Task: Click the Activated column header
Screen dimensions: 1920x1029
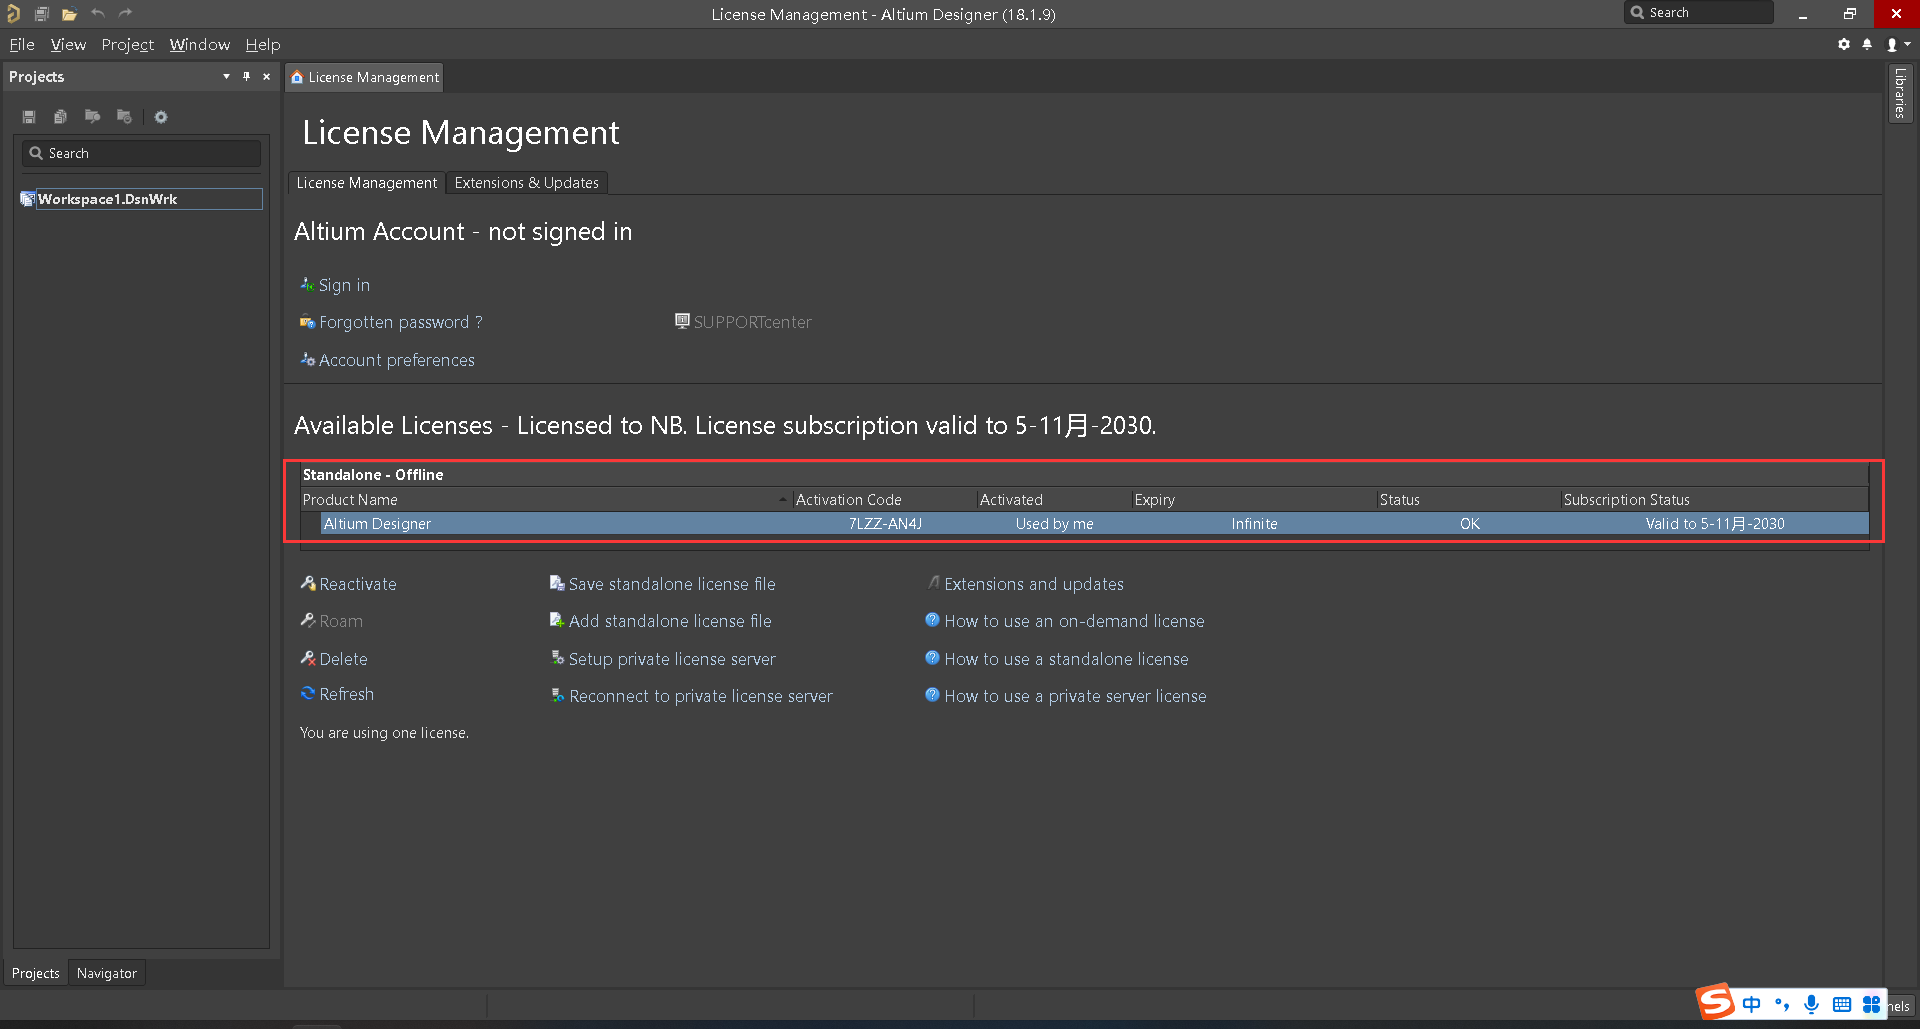Action: click(1054, 500)
